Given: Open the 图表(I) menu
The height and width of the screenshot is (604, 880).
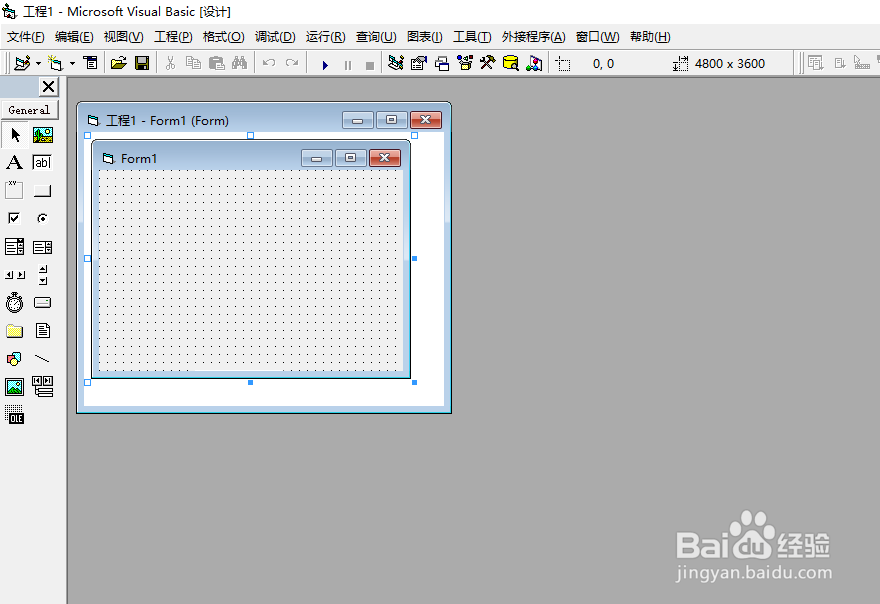Looking at the screenshot, I should [x=425, y=37].
